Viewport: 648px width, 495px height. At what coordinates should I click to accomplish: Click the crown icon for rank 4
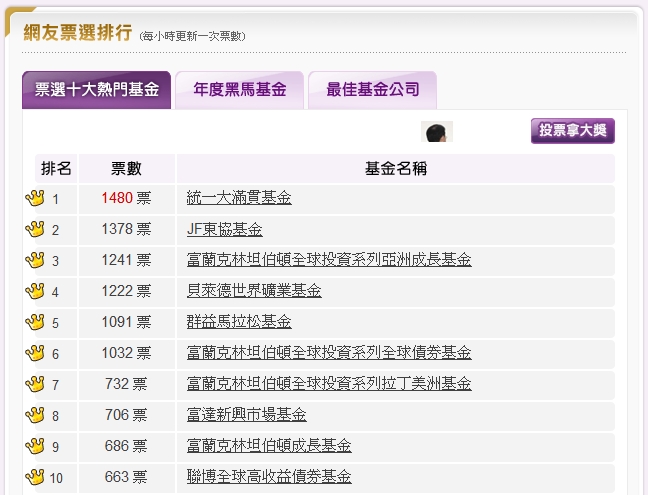tap(35, 291)
